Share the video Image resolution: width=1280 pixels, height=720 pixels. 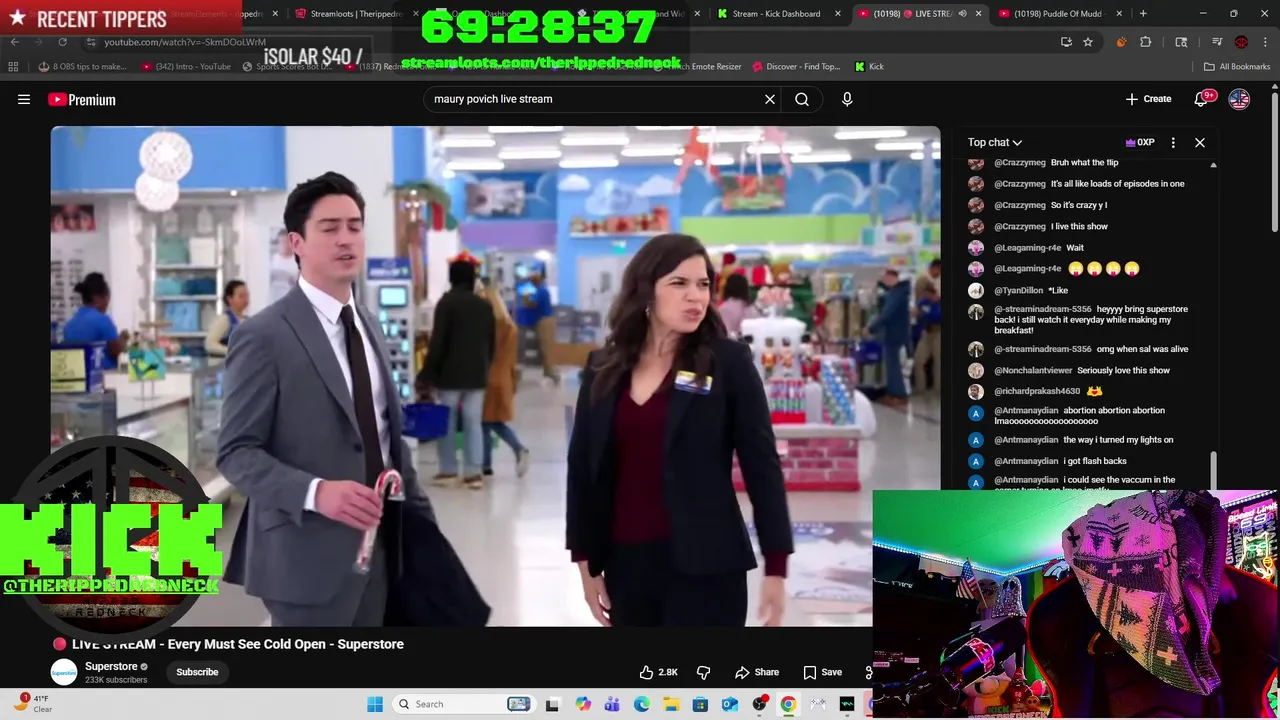click(757, 672)
